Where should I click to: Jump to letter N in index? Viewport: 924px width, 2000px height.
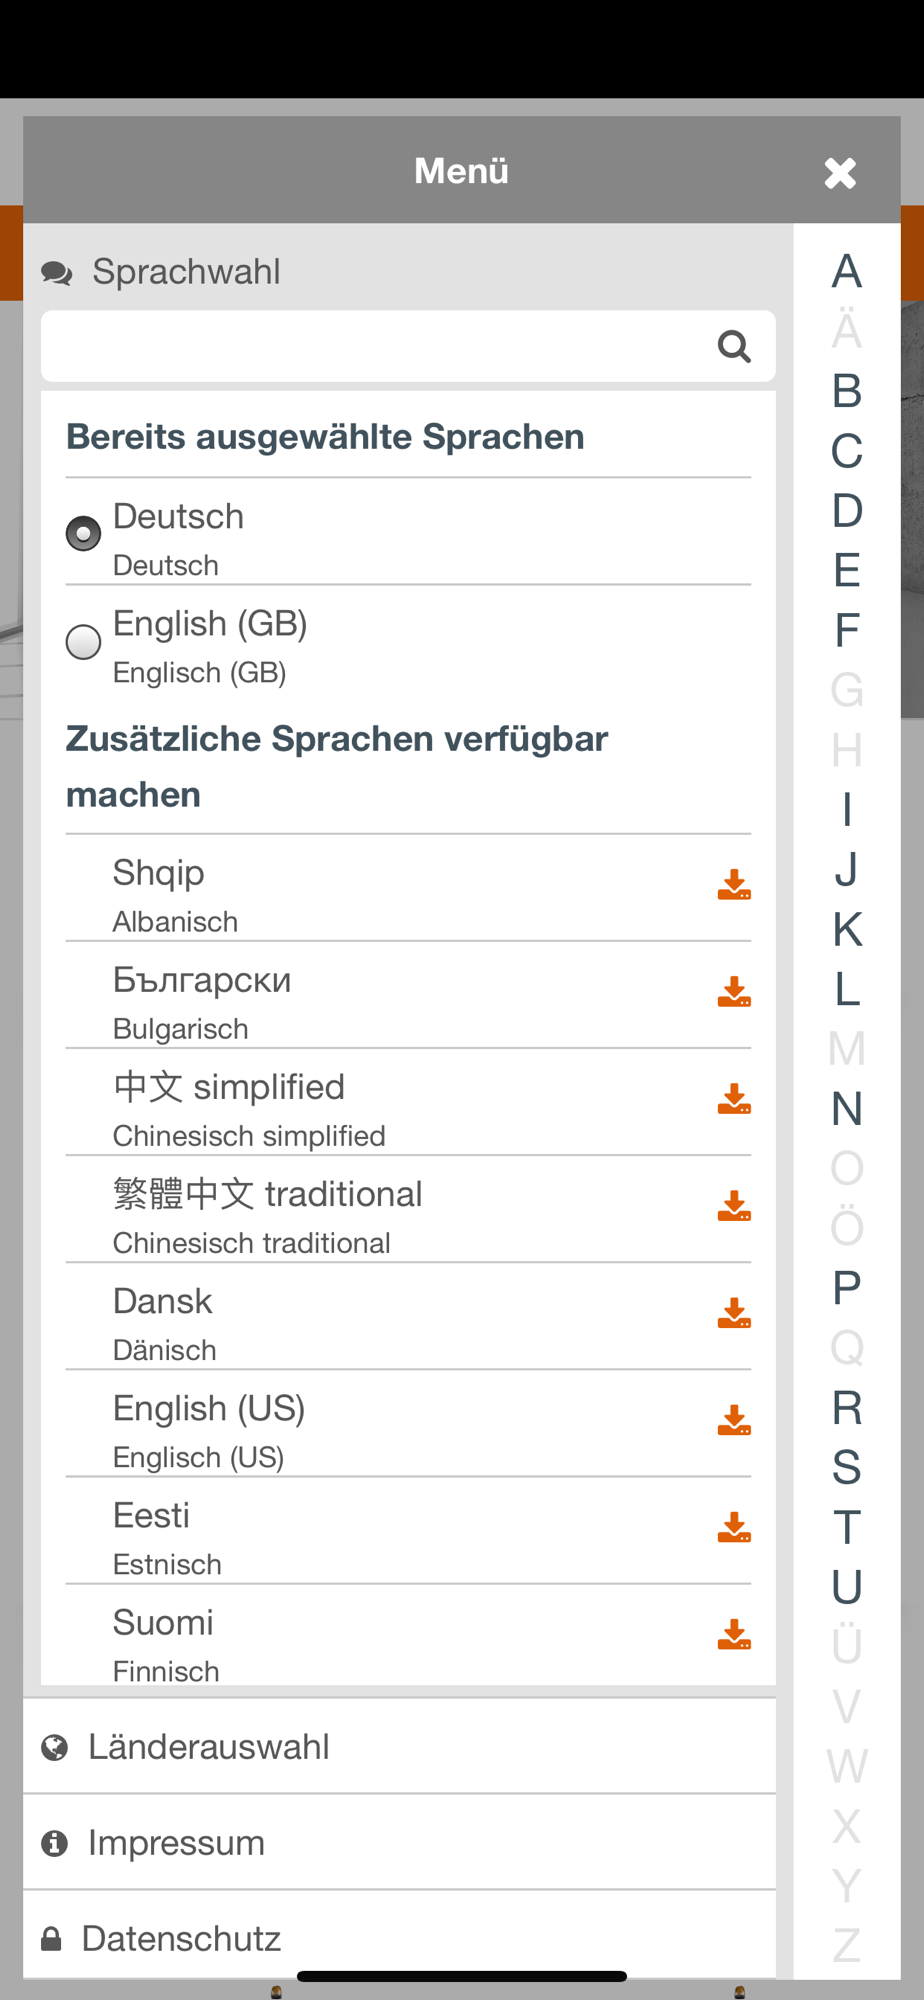pyautogui.click(x=846, y=1108)
